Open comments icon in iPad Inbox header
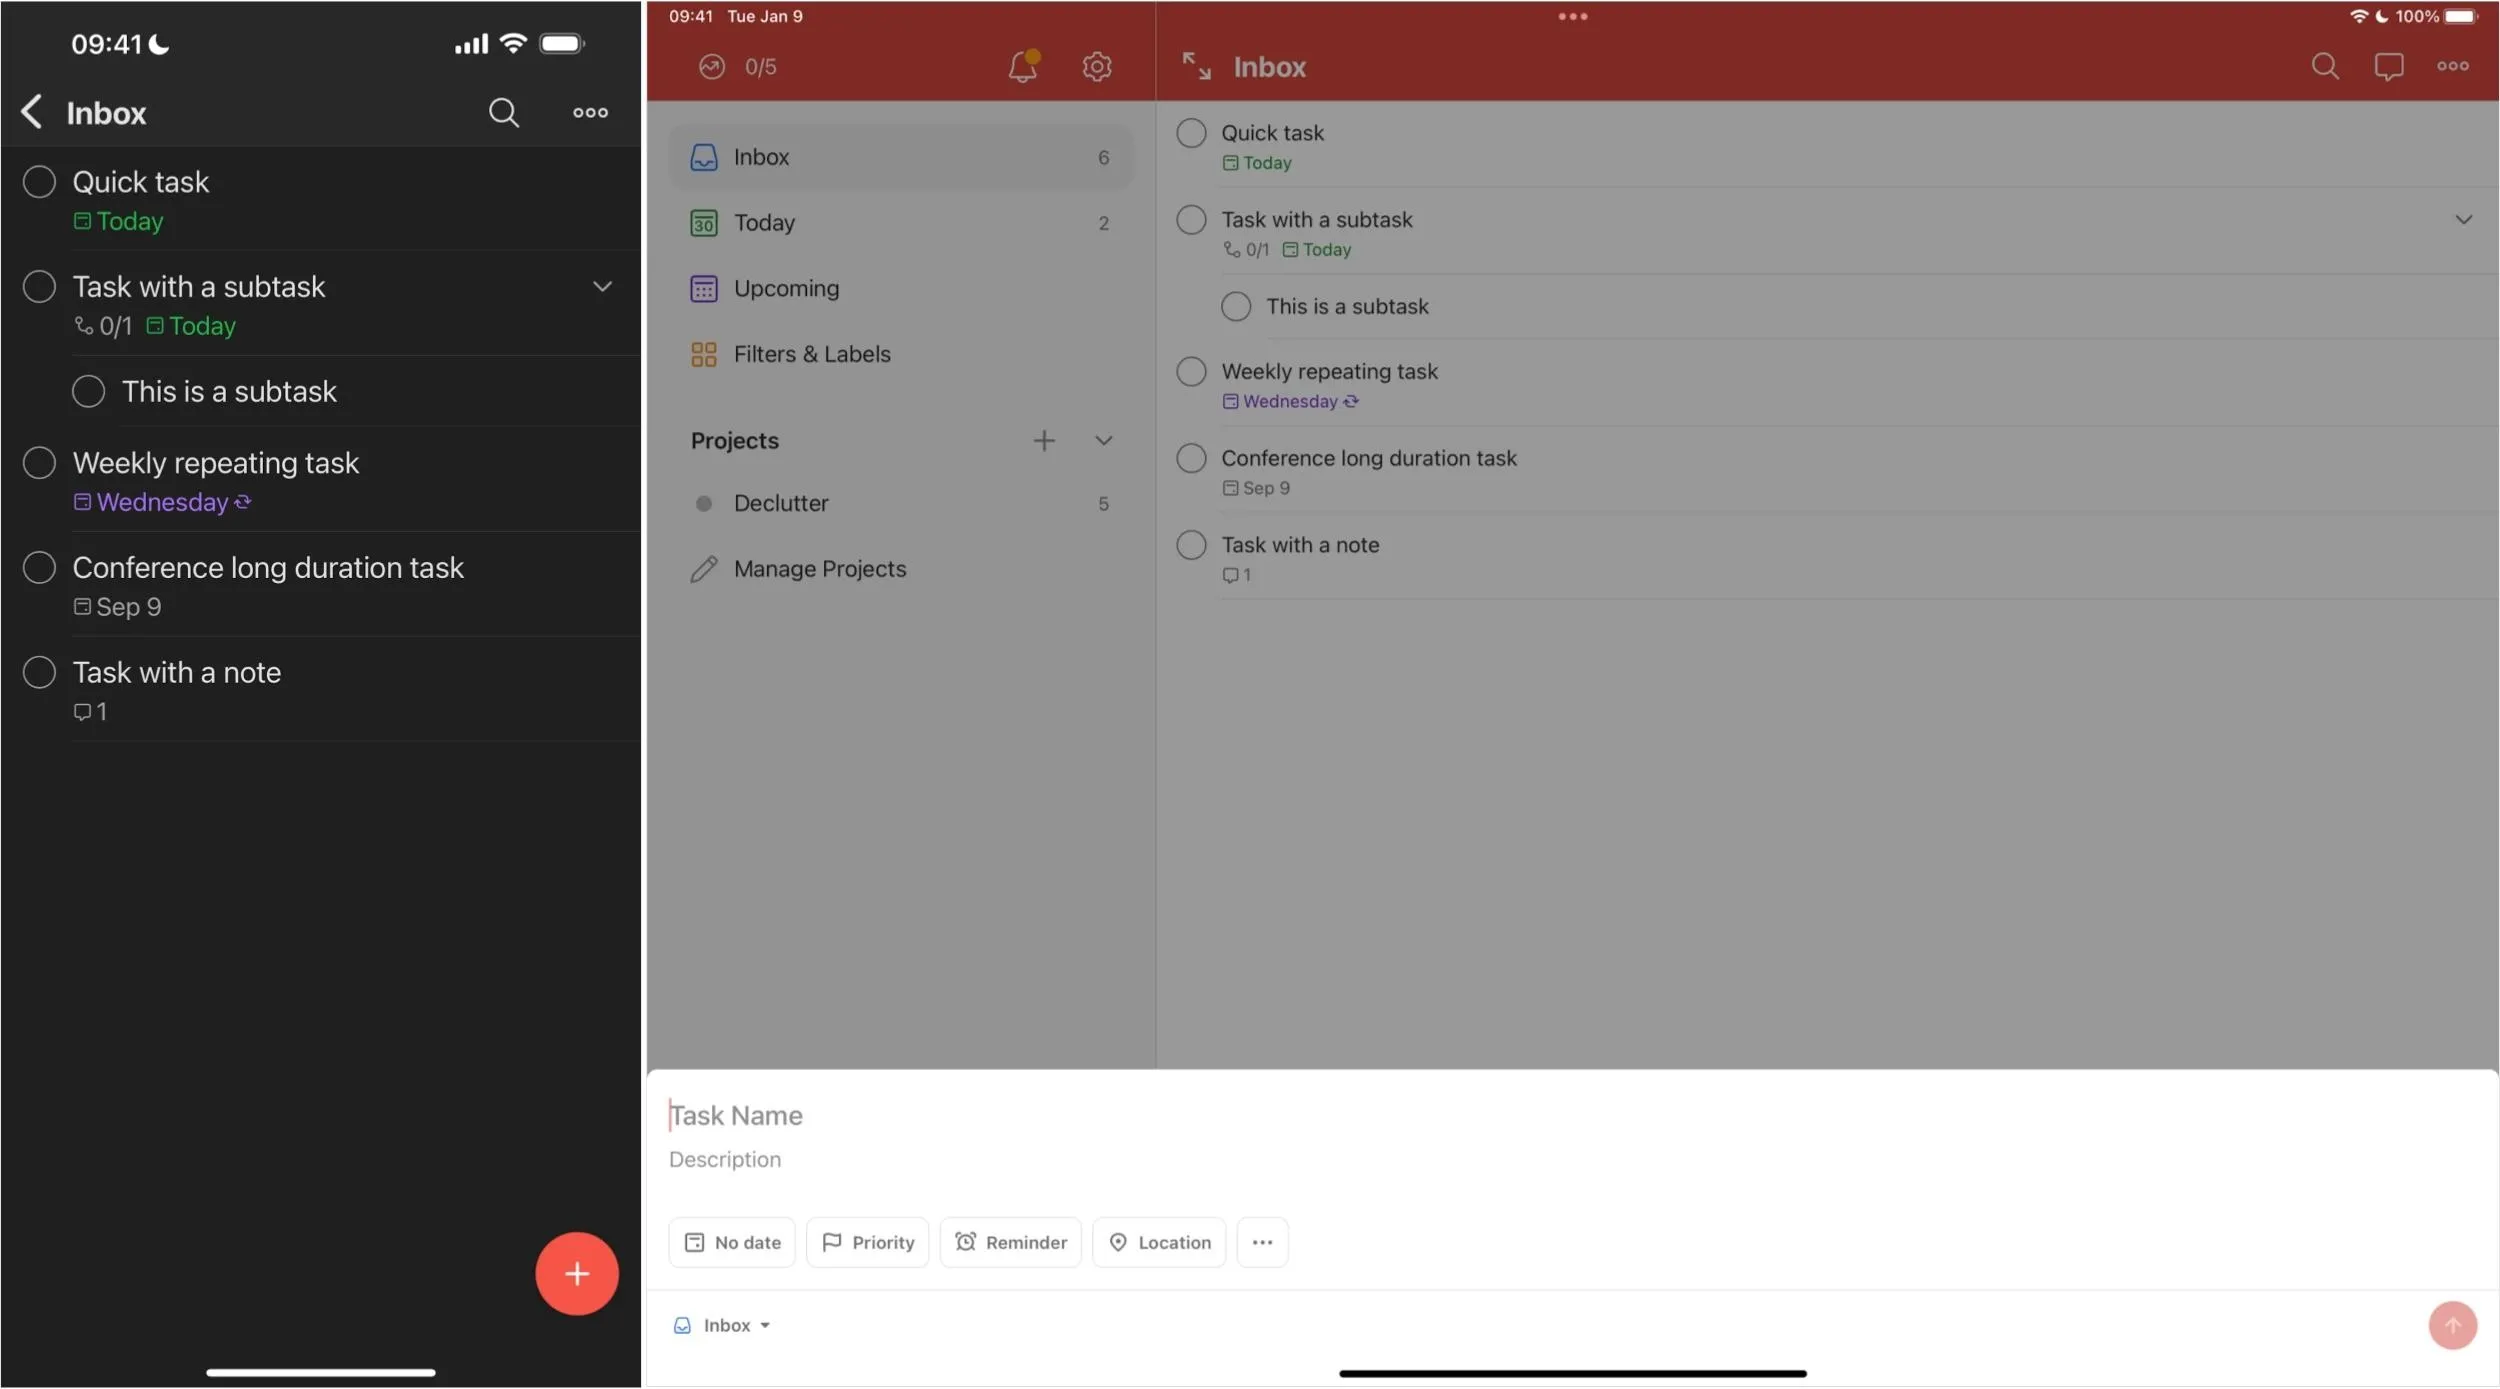2500x1389 pixels. point(2389,66)
